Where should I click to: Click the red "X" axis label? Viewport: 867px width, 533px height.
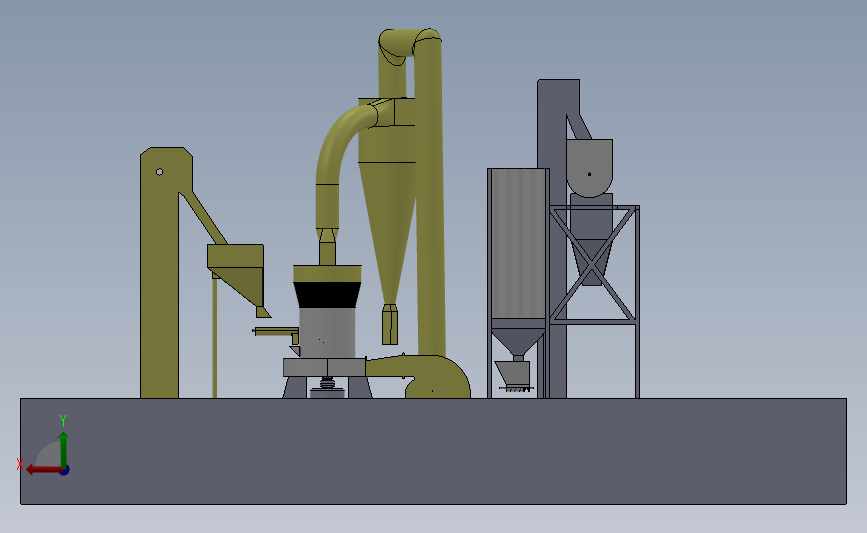(19, 464)
